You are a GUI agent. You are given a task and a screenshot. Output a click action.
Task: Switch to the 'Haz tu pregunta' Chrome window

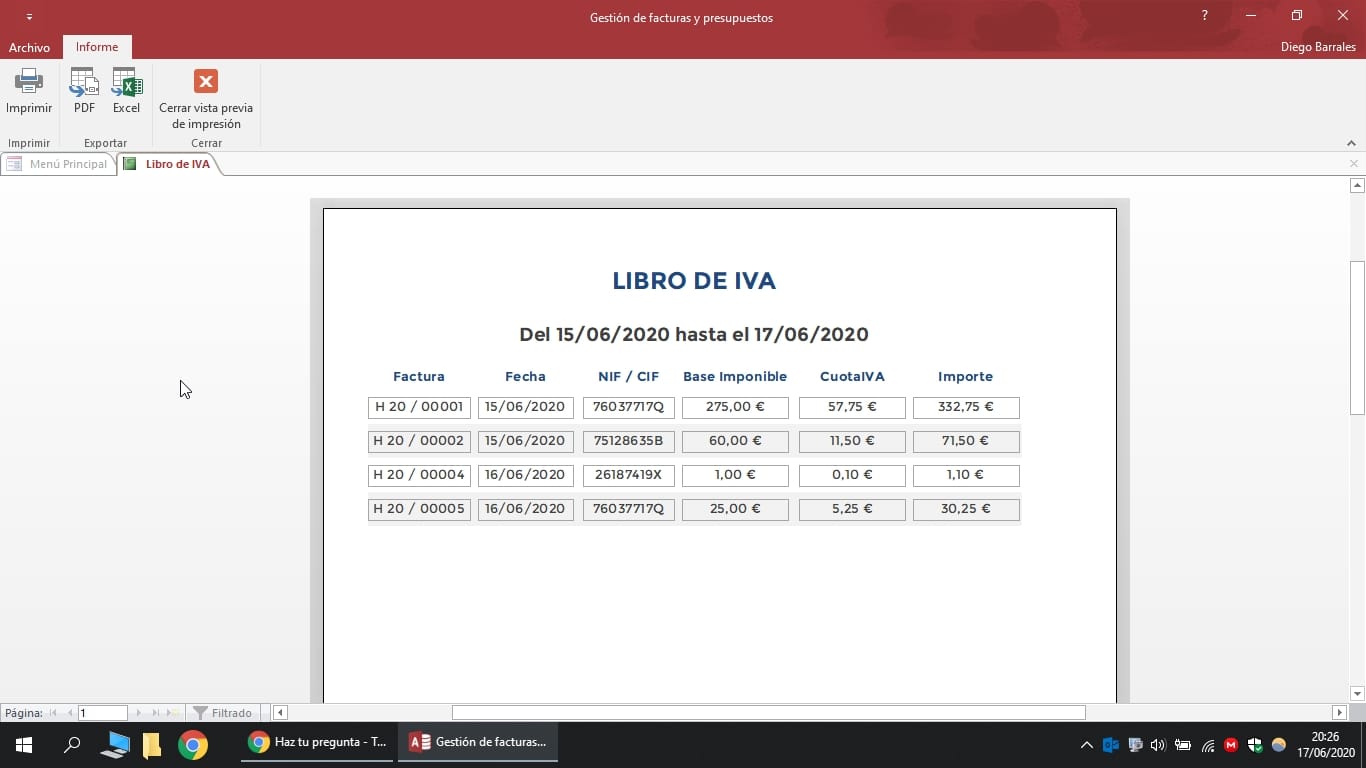point(318,743)
